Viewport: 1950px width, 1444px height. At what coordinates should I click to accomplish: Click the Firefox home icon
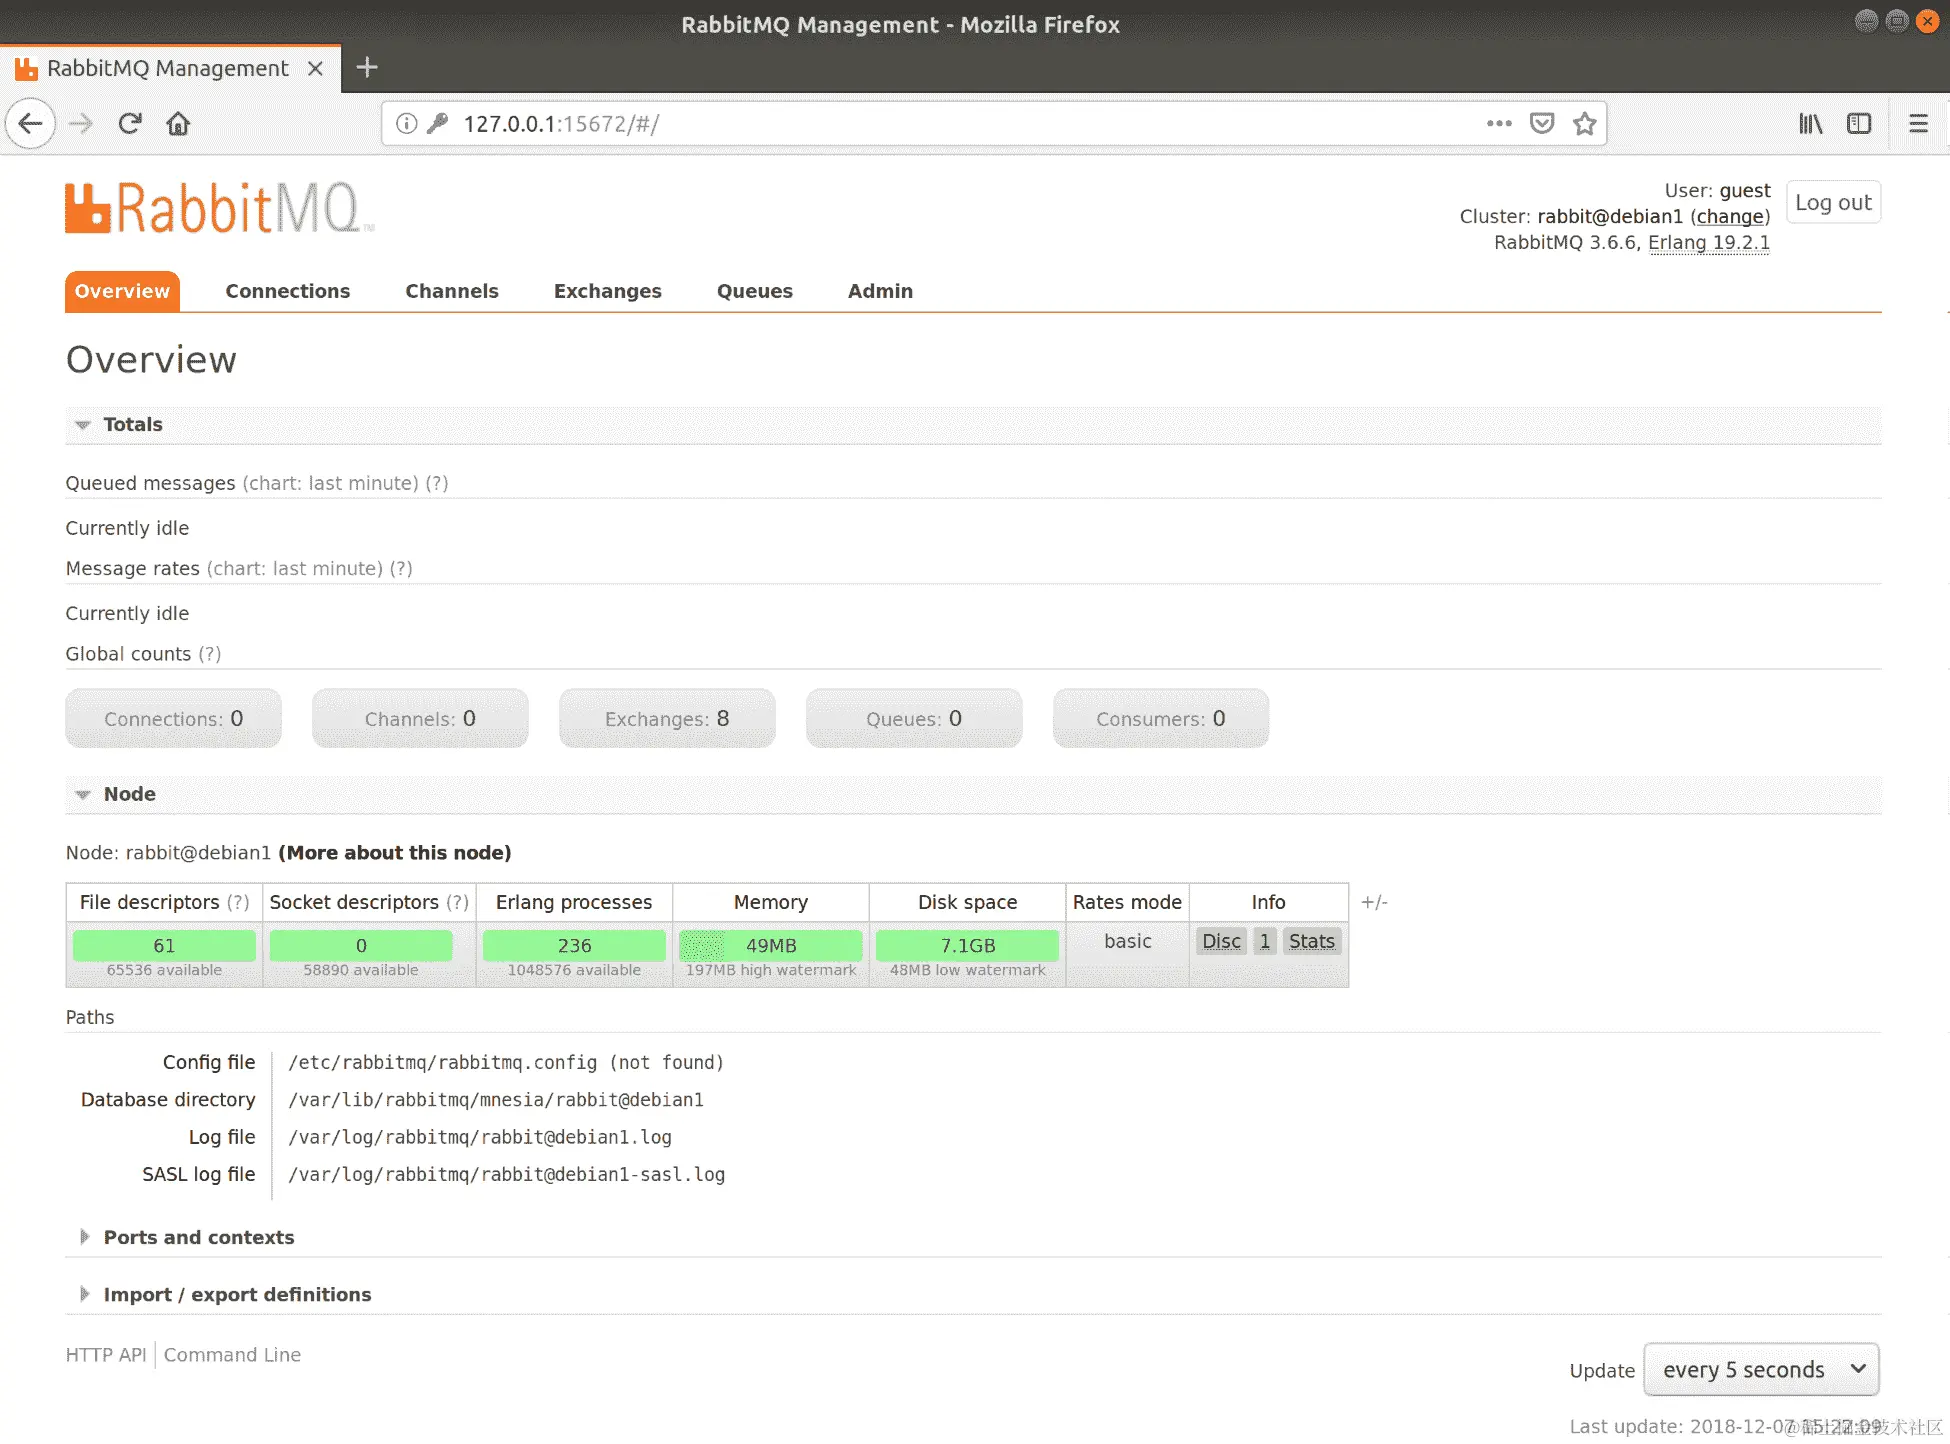178,124
